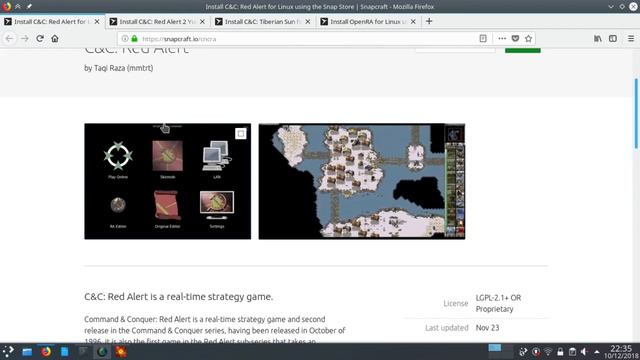Open the page actions three-dot menu
Image resolution: width=640 pixels, height=360 pixels.
[x=502, y=38]
